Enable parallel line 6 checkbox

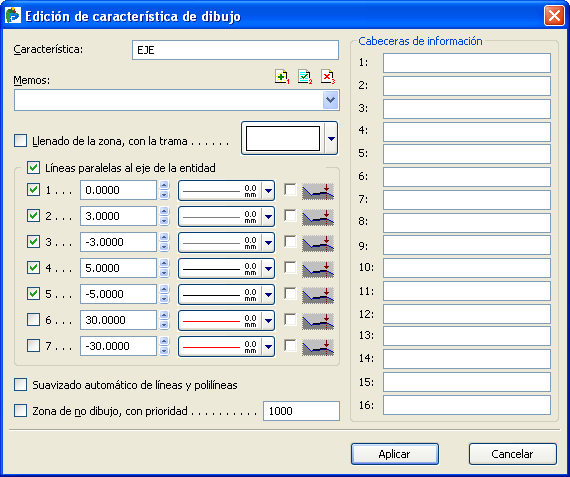pos(33,320)
